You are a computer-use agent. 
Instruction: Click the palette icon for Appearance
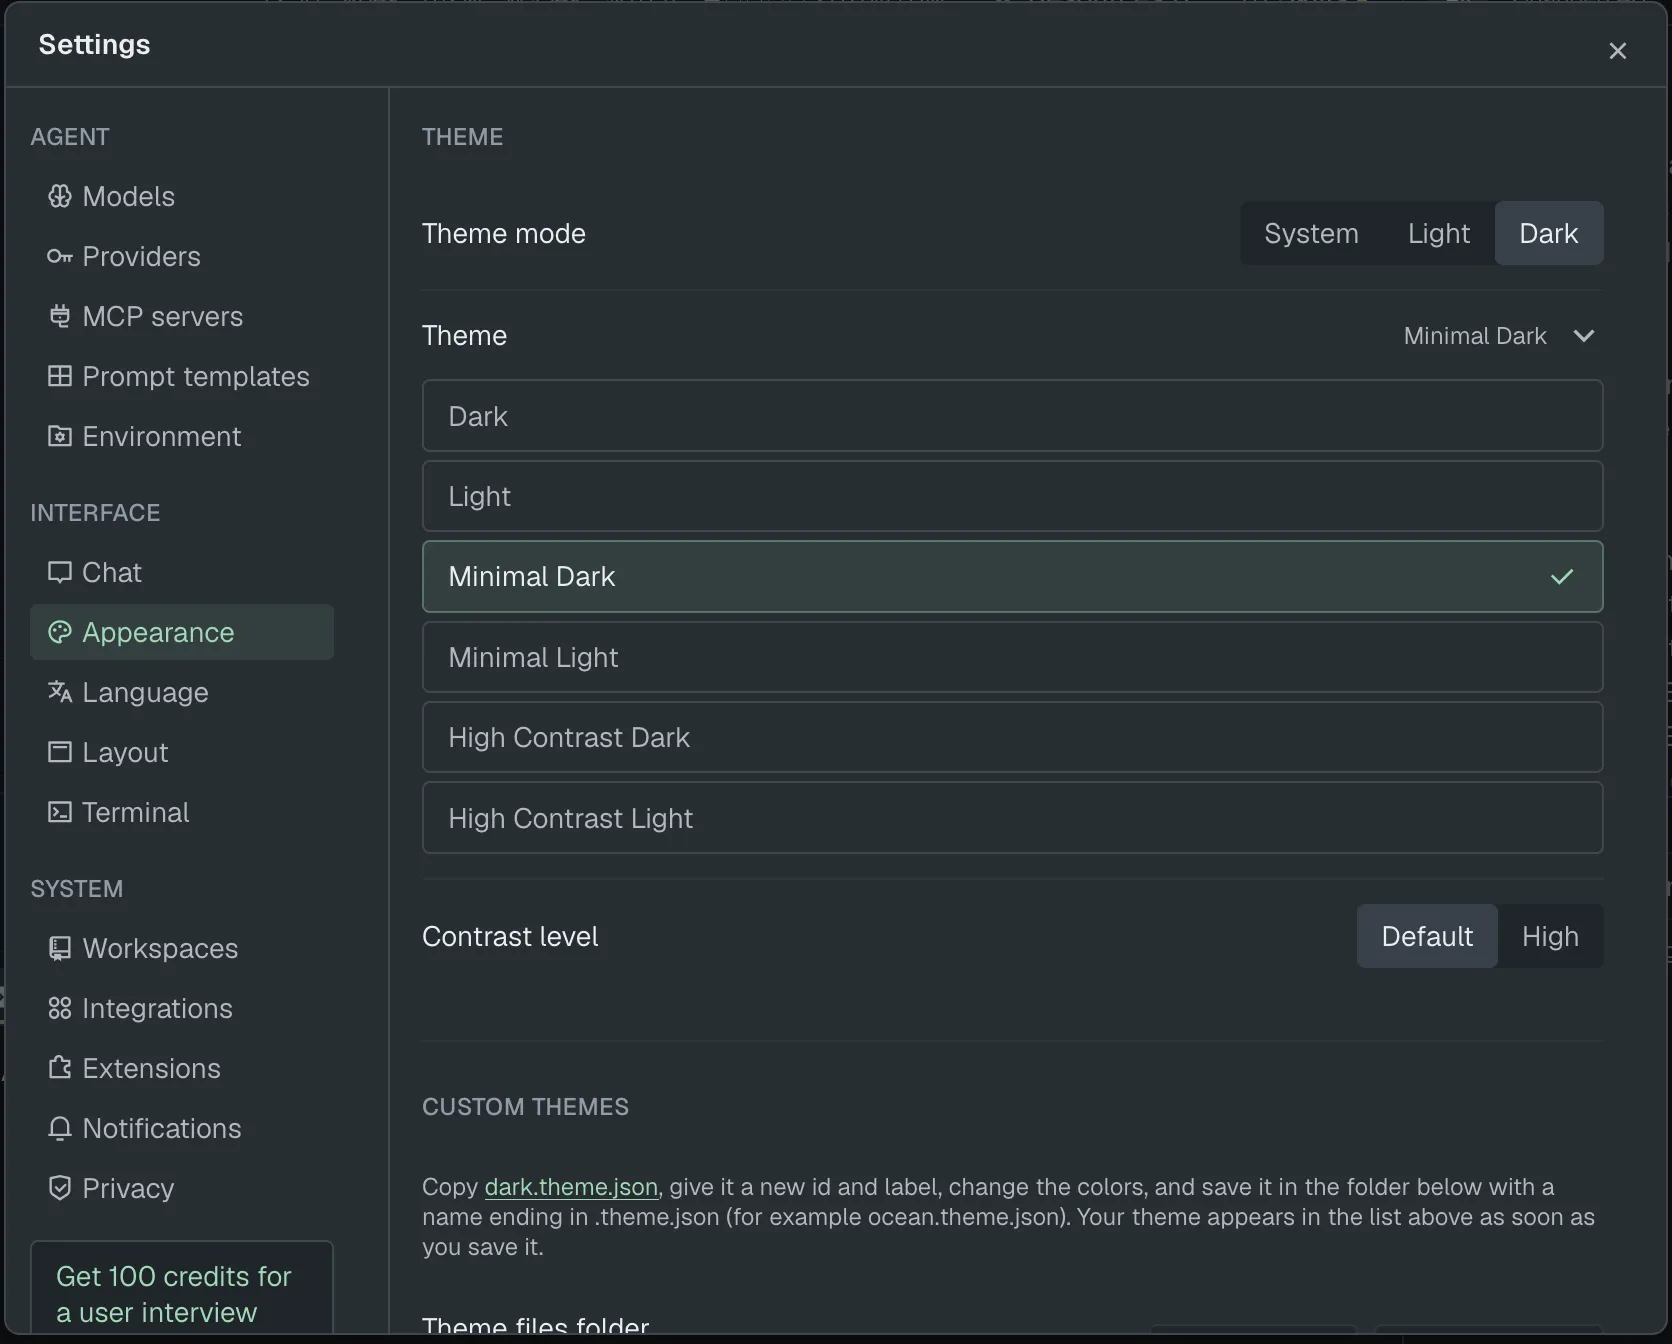pos(60,632)
